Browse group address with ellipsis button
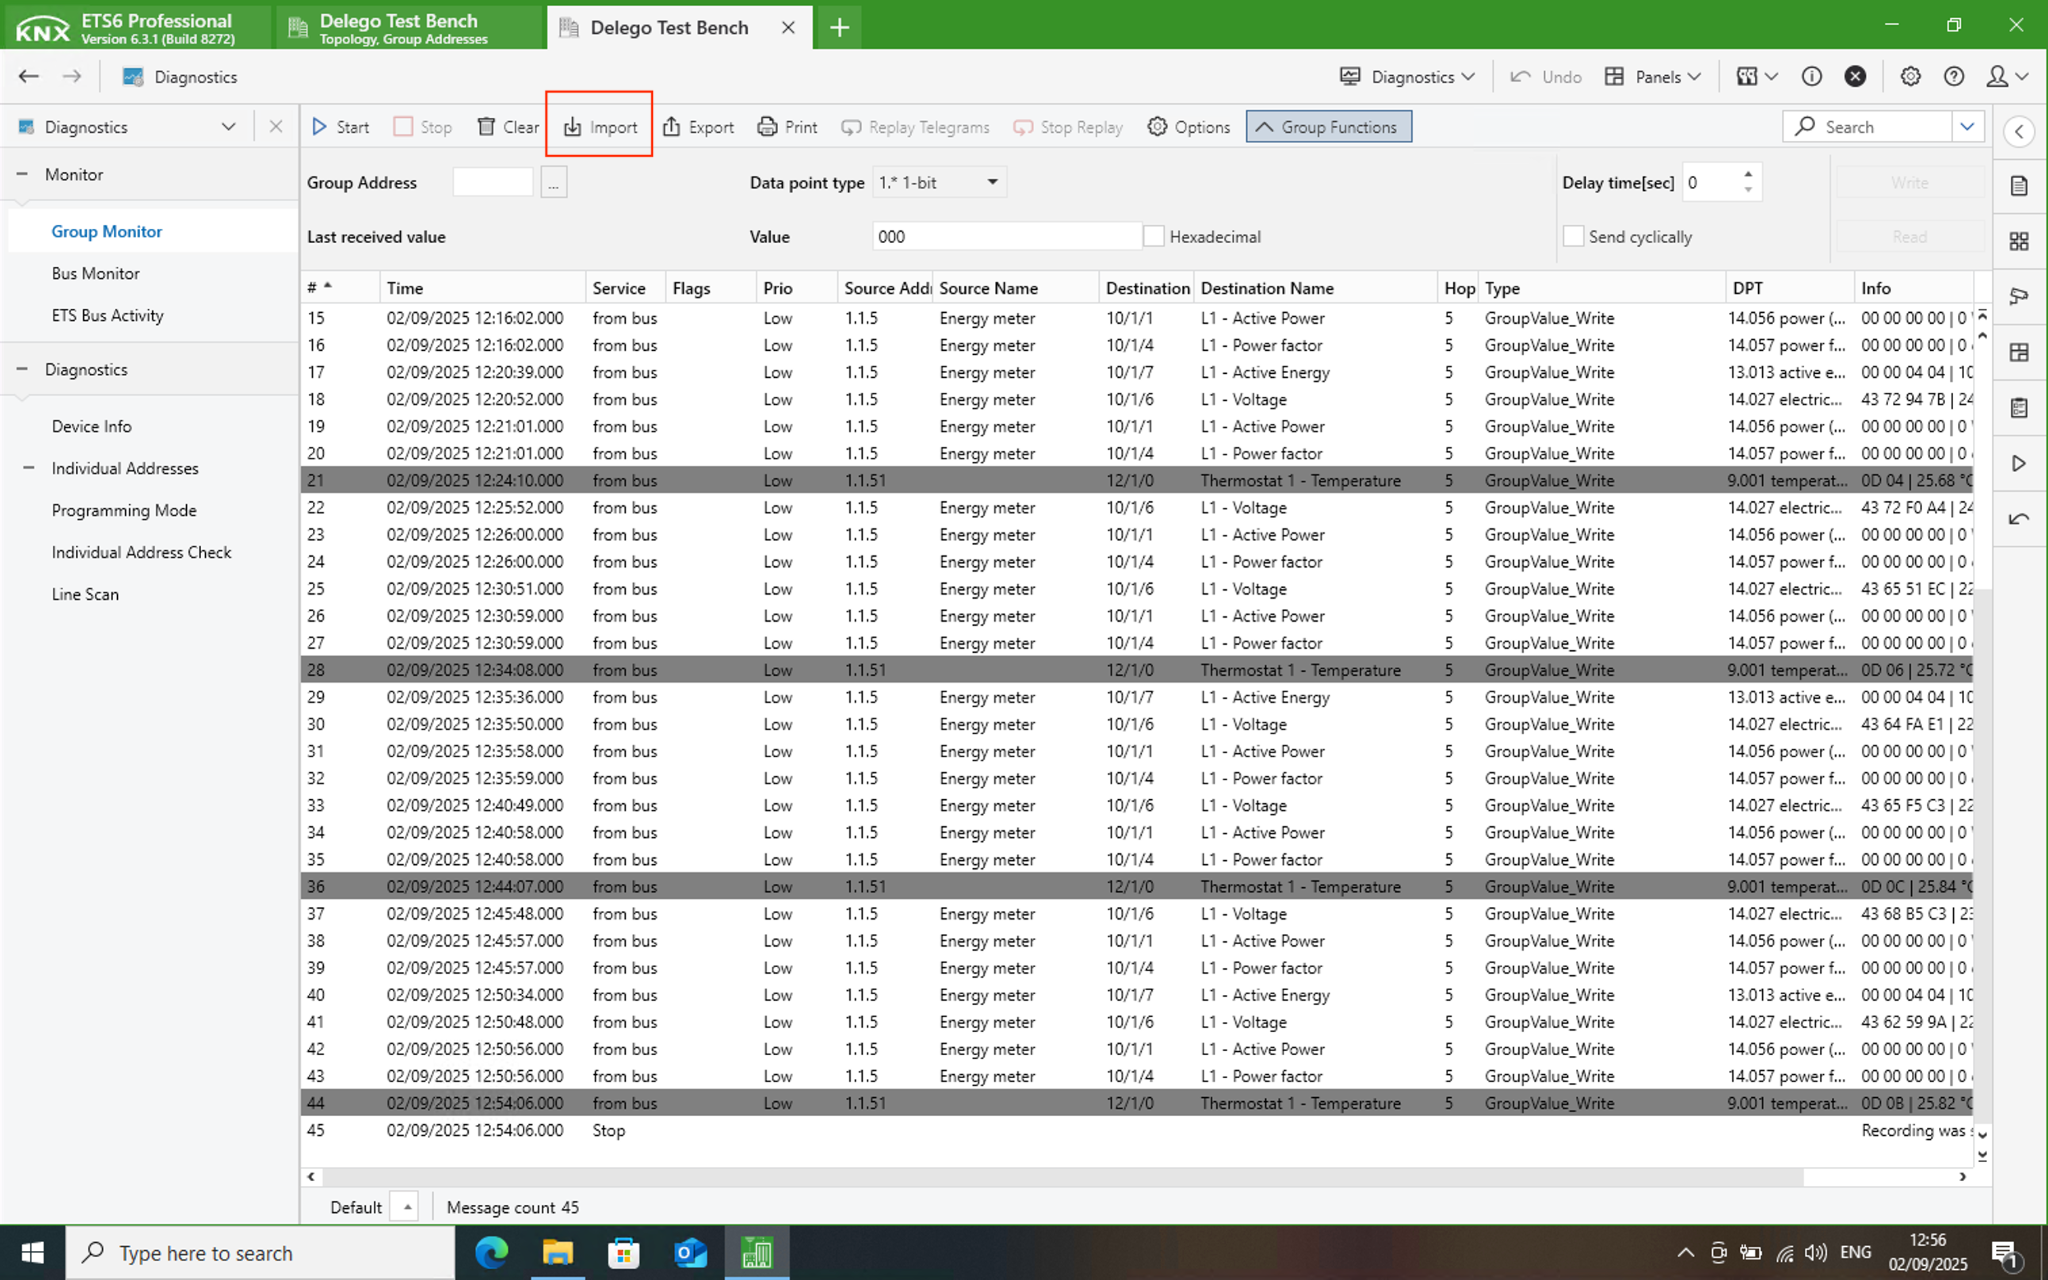Screen dimensions: 2048x1280 tap(553, 183)
